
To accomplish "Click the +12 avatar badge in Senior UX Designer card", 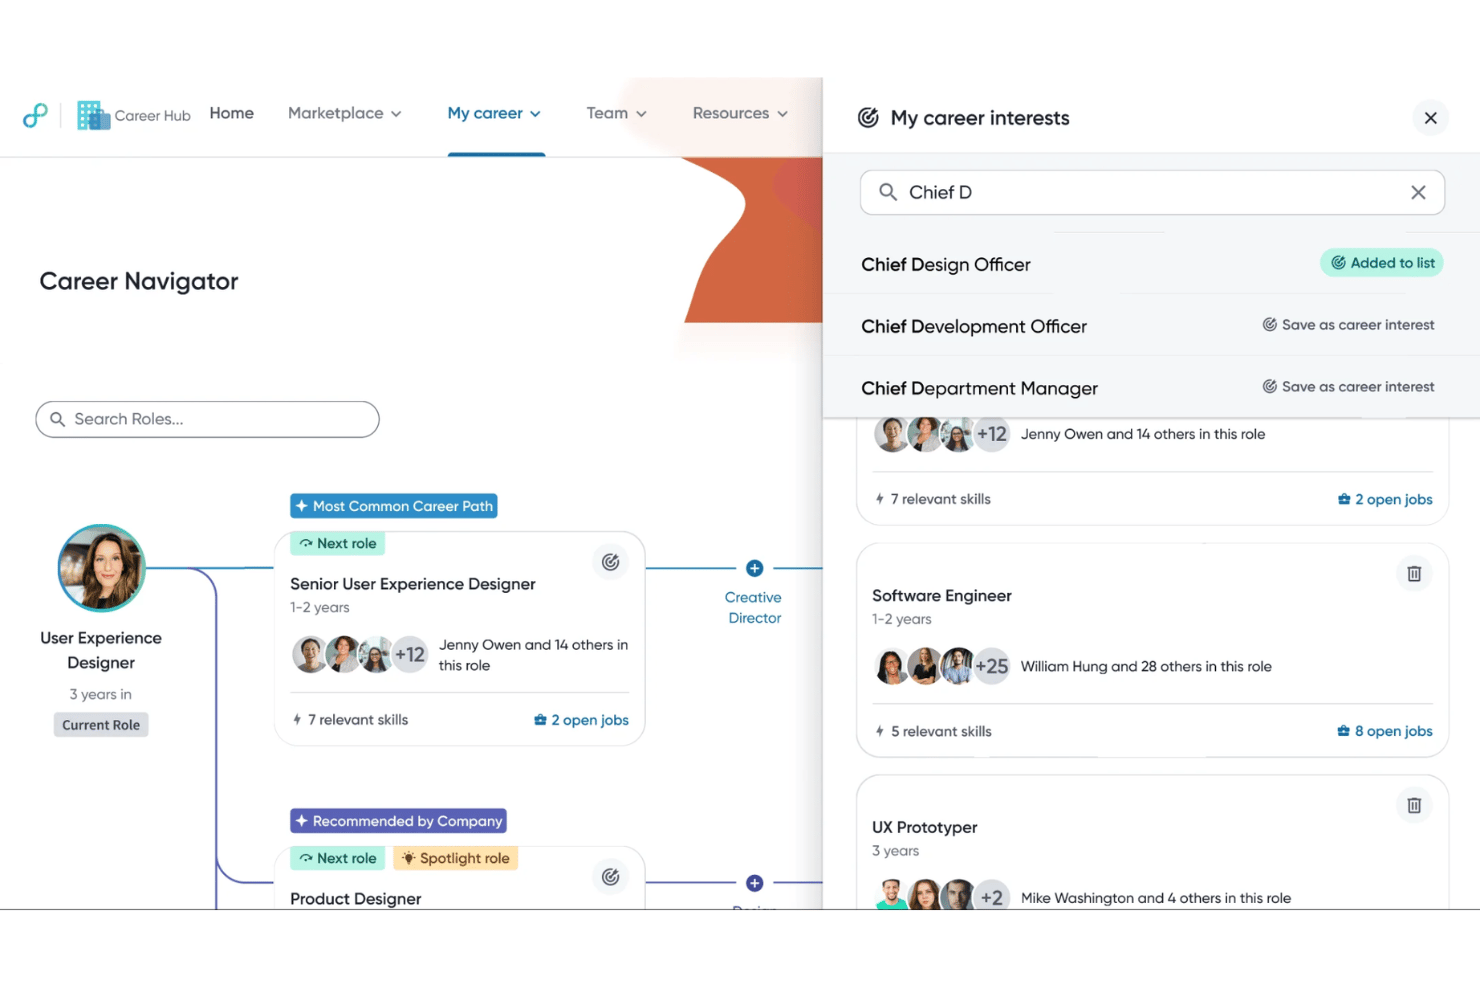I will 409,655.
